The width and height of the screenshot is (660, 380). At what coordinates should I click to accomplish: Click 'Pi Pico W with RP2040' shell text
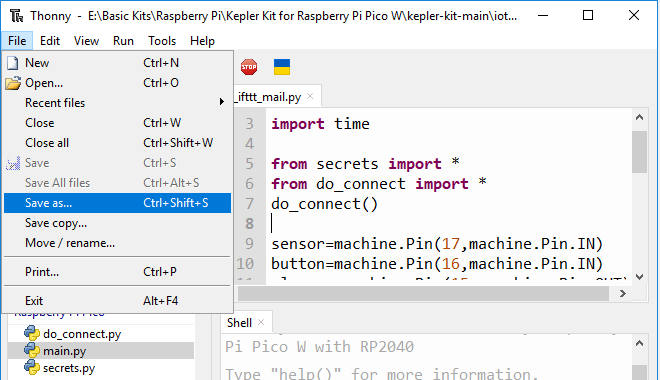click(319, 347)
